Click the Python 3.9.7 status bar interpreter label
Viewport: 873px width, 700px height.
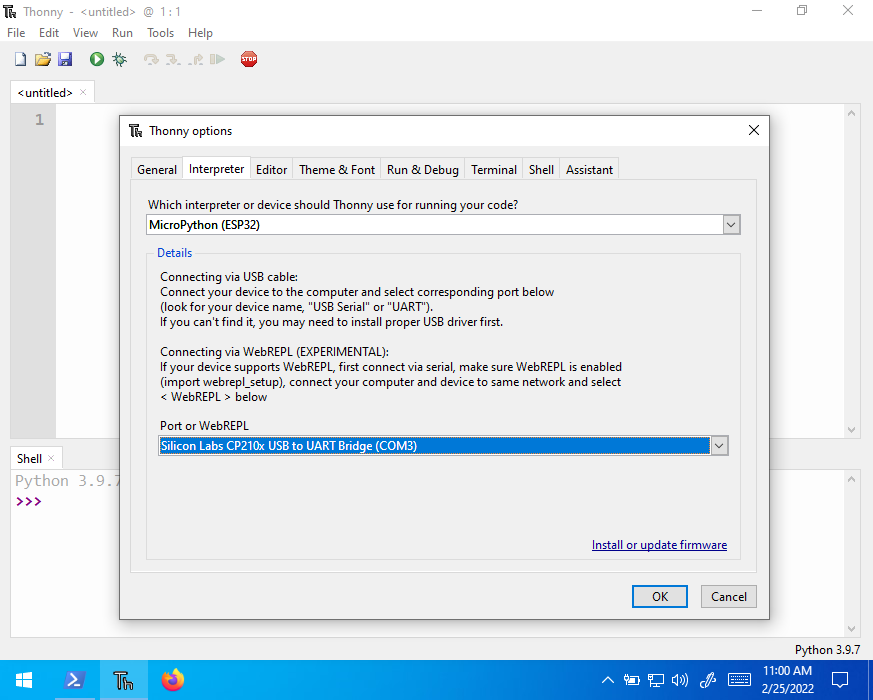click(x=827, y=650)
